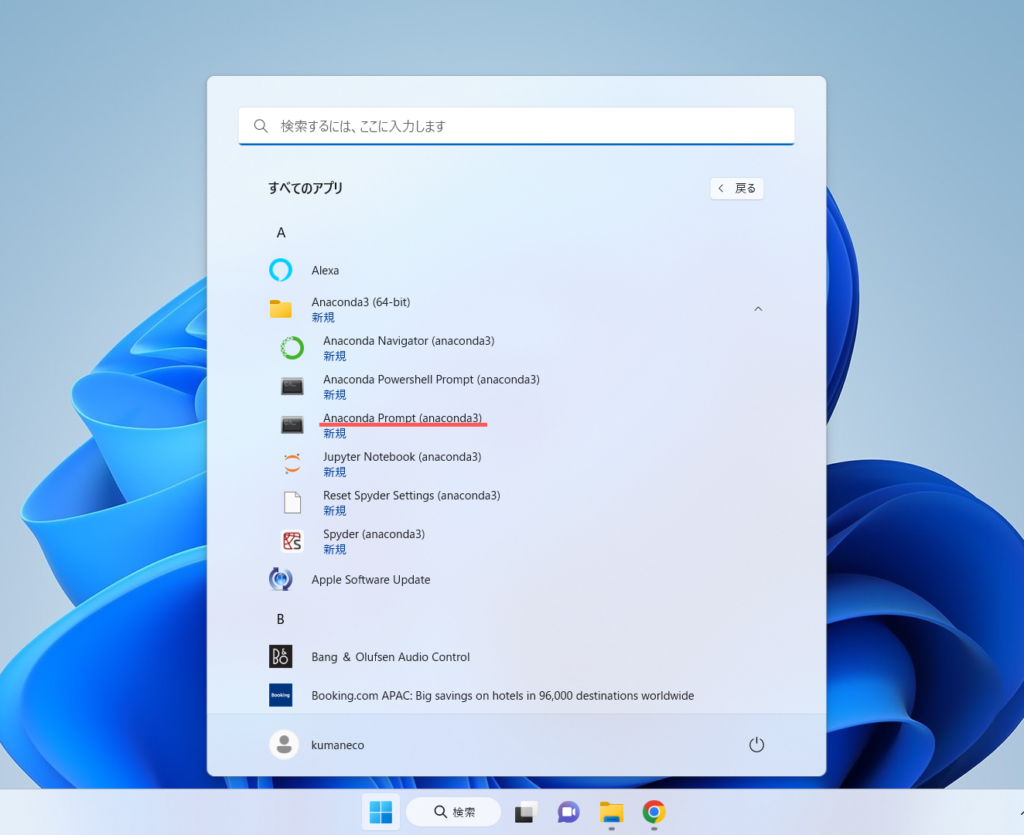Click the すべてのアプリ heading

[x=306, y=188]
